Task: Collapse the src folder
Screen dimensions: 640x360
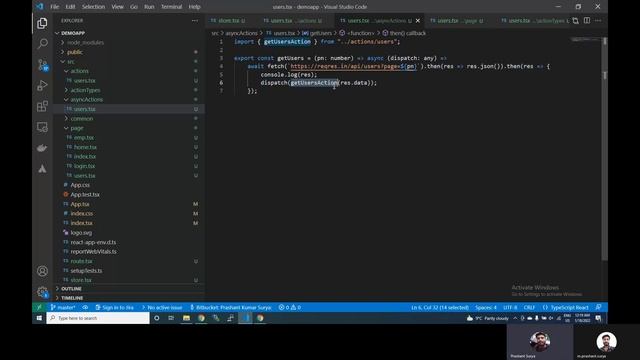Action: 130,62
